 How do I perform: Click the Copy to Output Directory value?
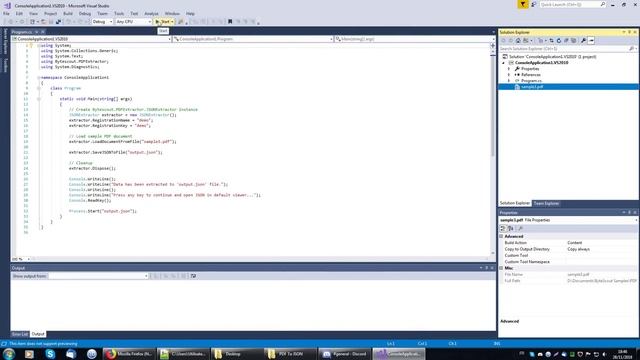pyautogui.click(x=578, y=249)
